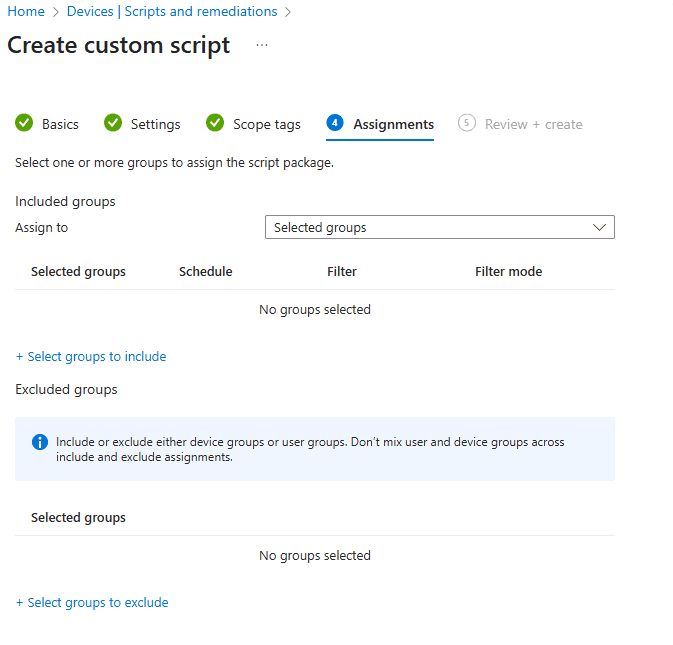
Task: Open Scripts and remediations breadcrumb
Action: pyautogui.click(x=201, y=12)
